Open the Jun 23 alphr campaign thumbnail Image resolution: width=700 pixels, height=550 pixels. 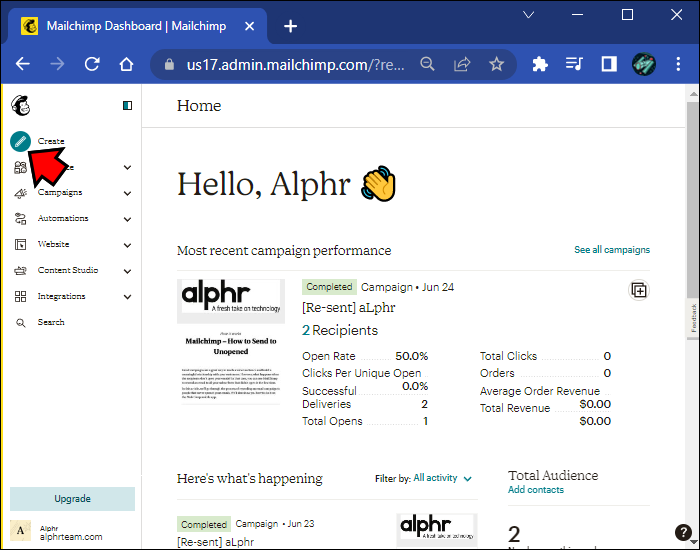coord(437,529)
